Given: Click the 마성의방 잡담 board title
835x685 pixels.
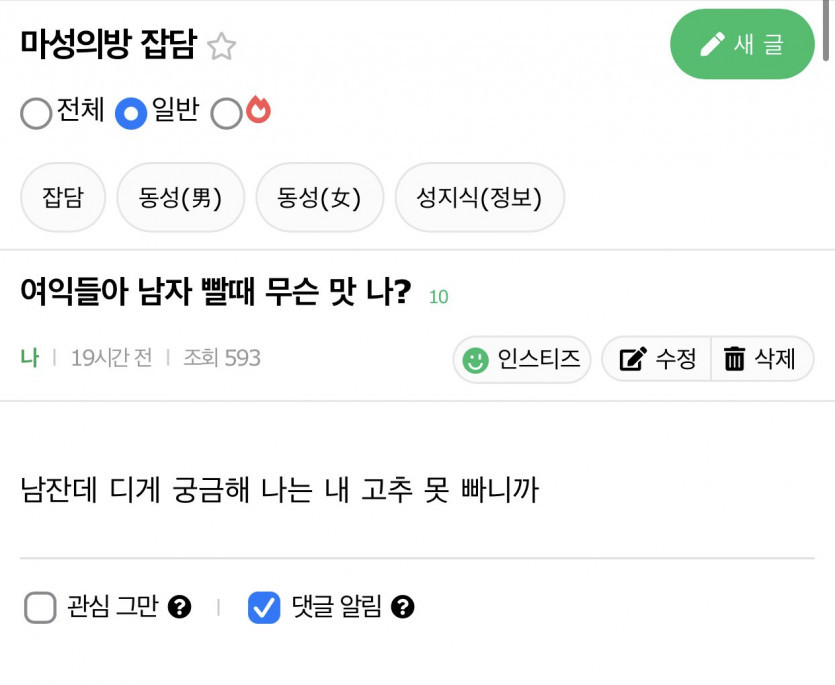Looking at the screenshot, I should coord(107,45).
